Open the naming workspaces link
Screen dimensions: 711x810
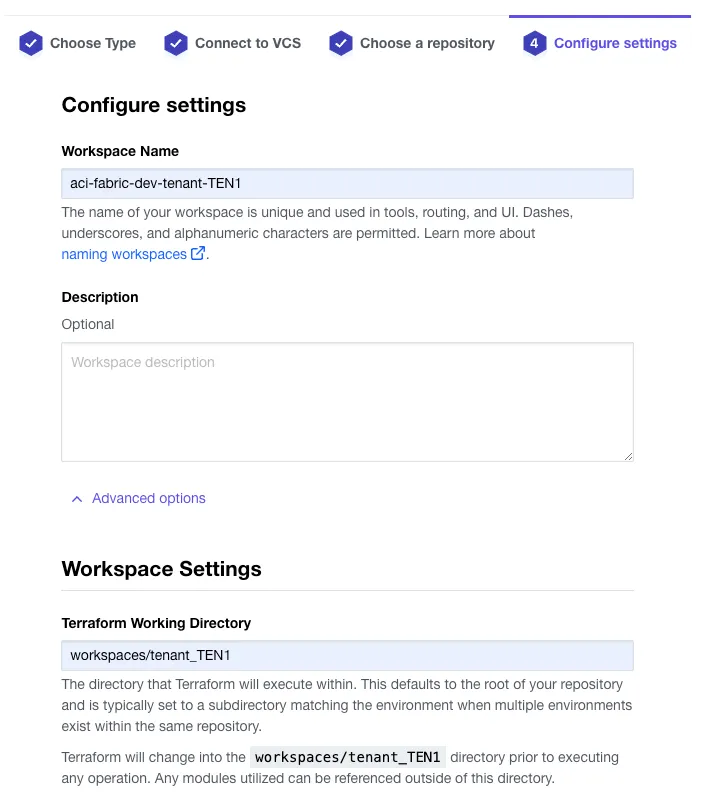coord(124,254)
